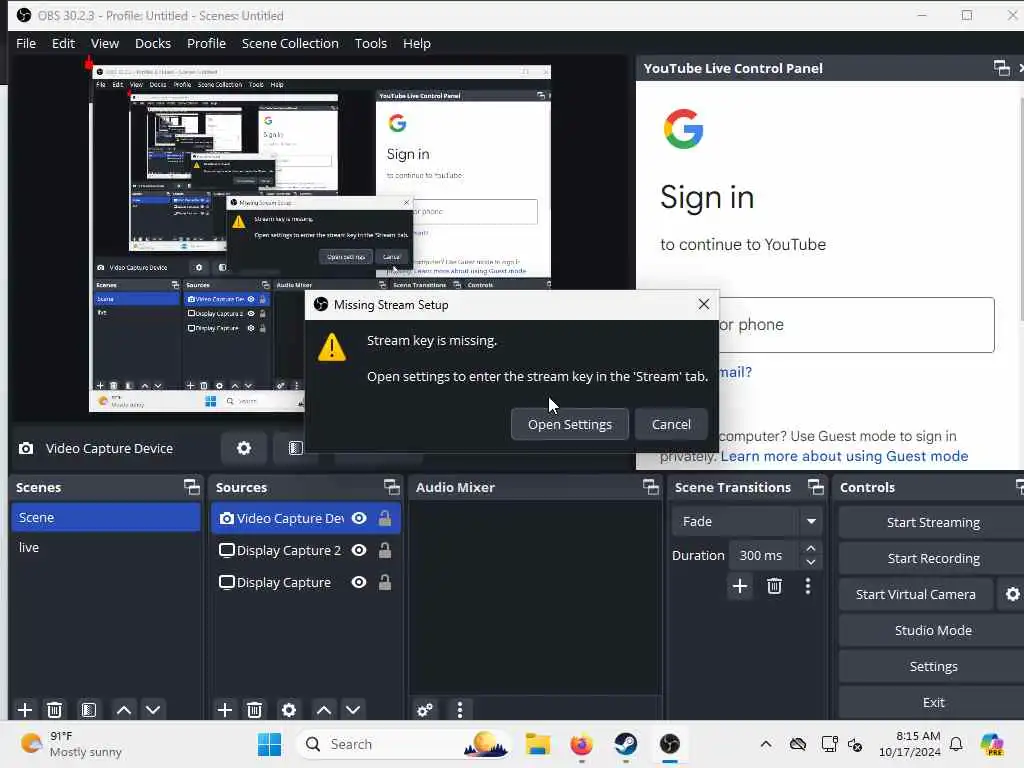Click Open Settings in dialog

tap(569, 424)
